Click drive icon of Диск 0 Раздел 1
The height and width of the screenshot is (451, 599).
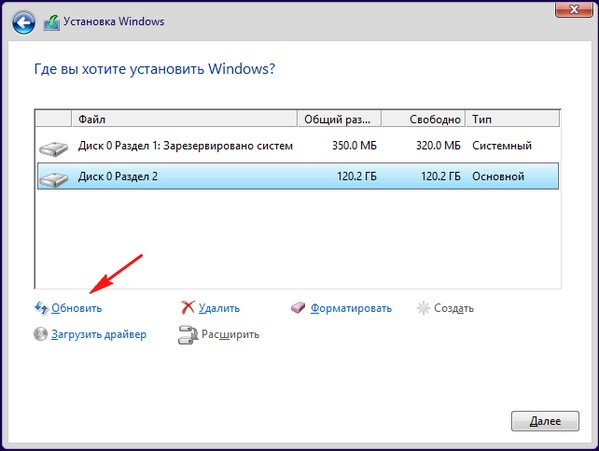[x=53, y=148]
